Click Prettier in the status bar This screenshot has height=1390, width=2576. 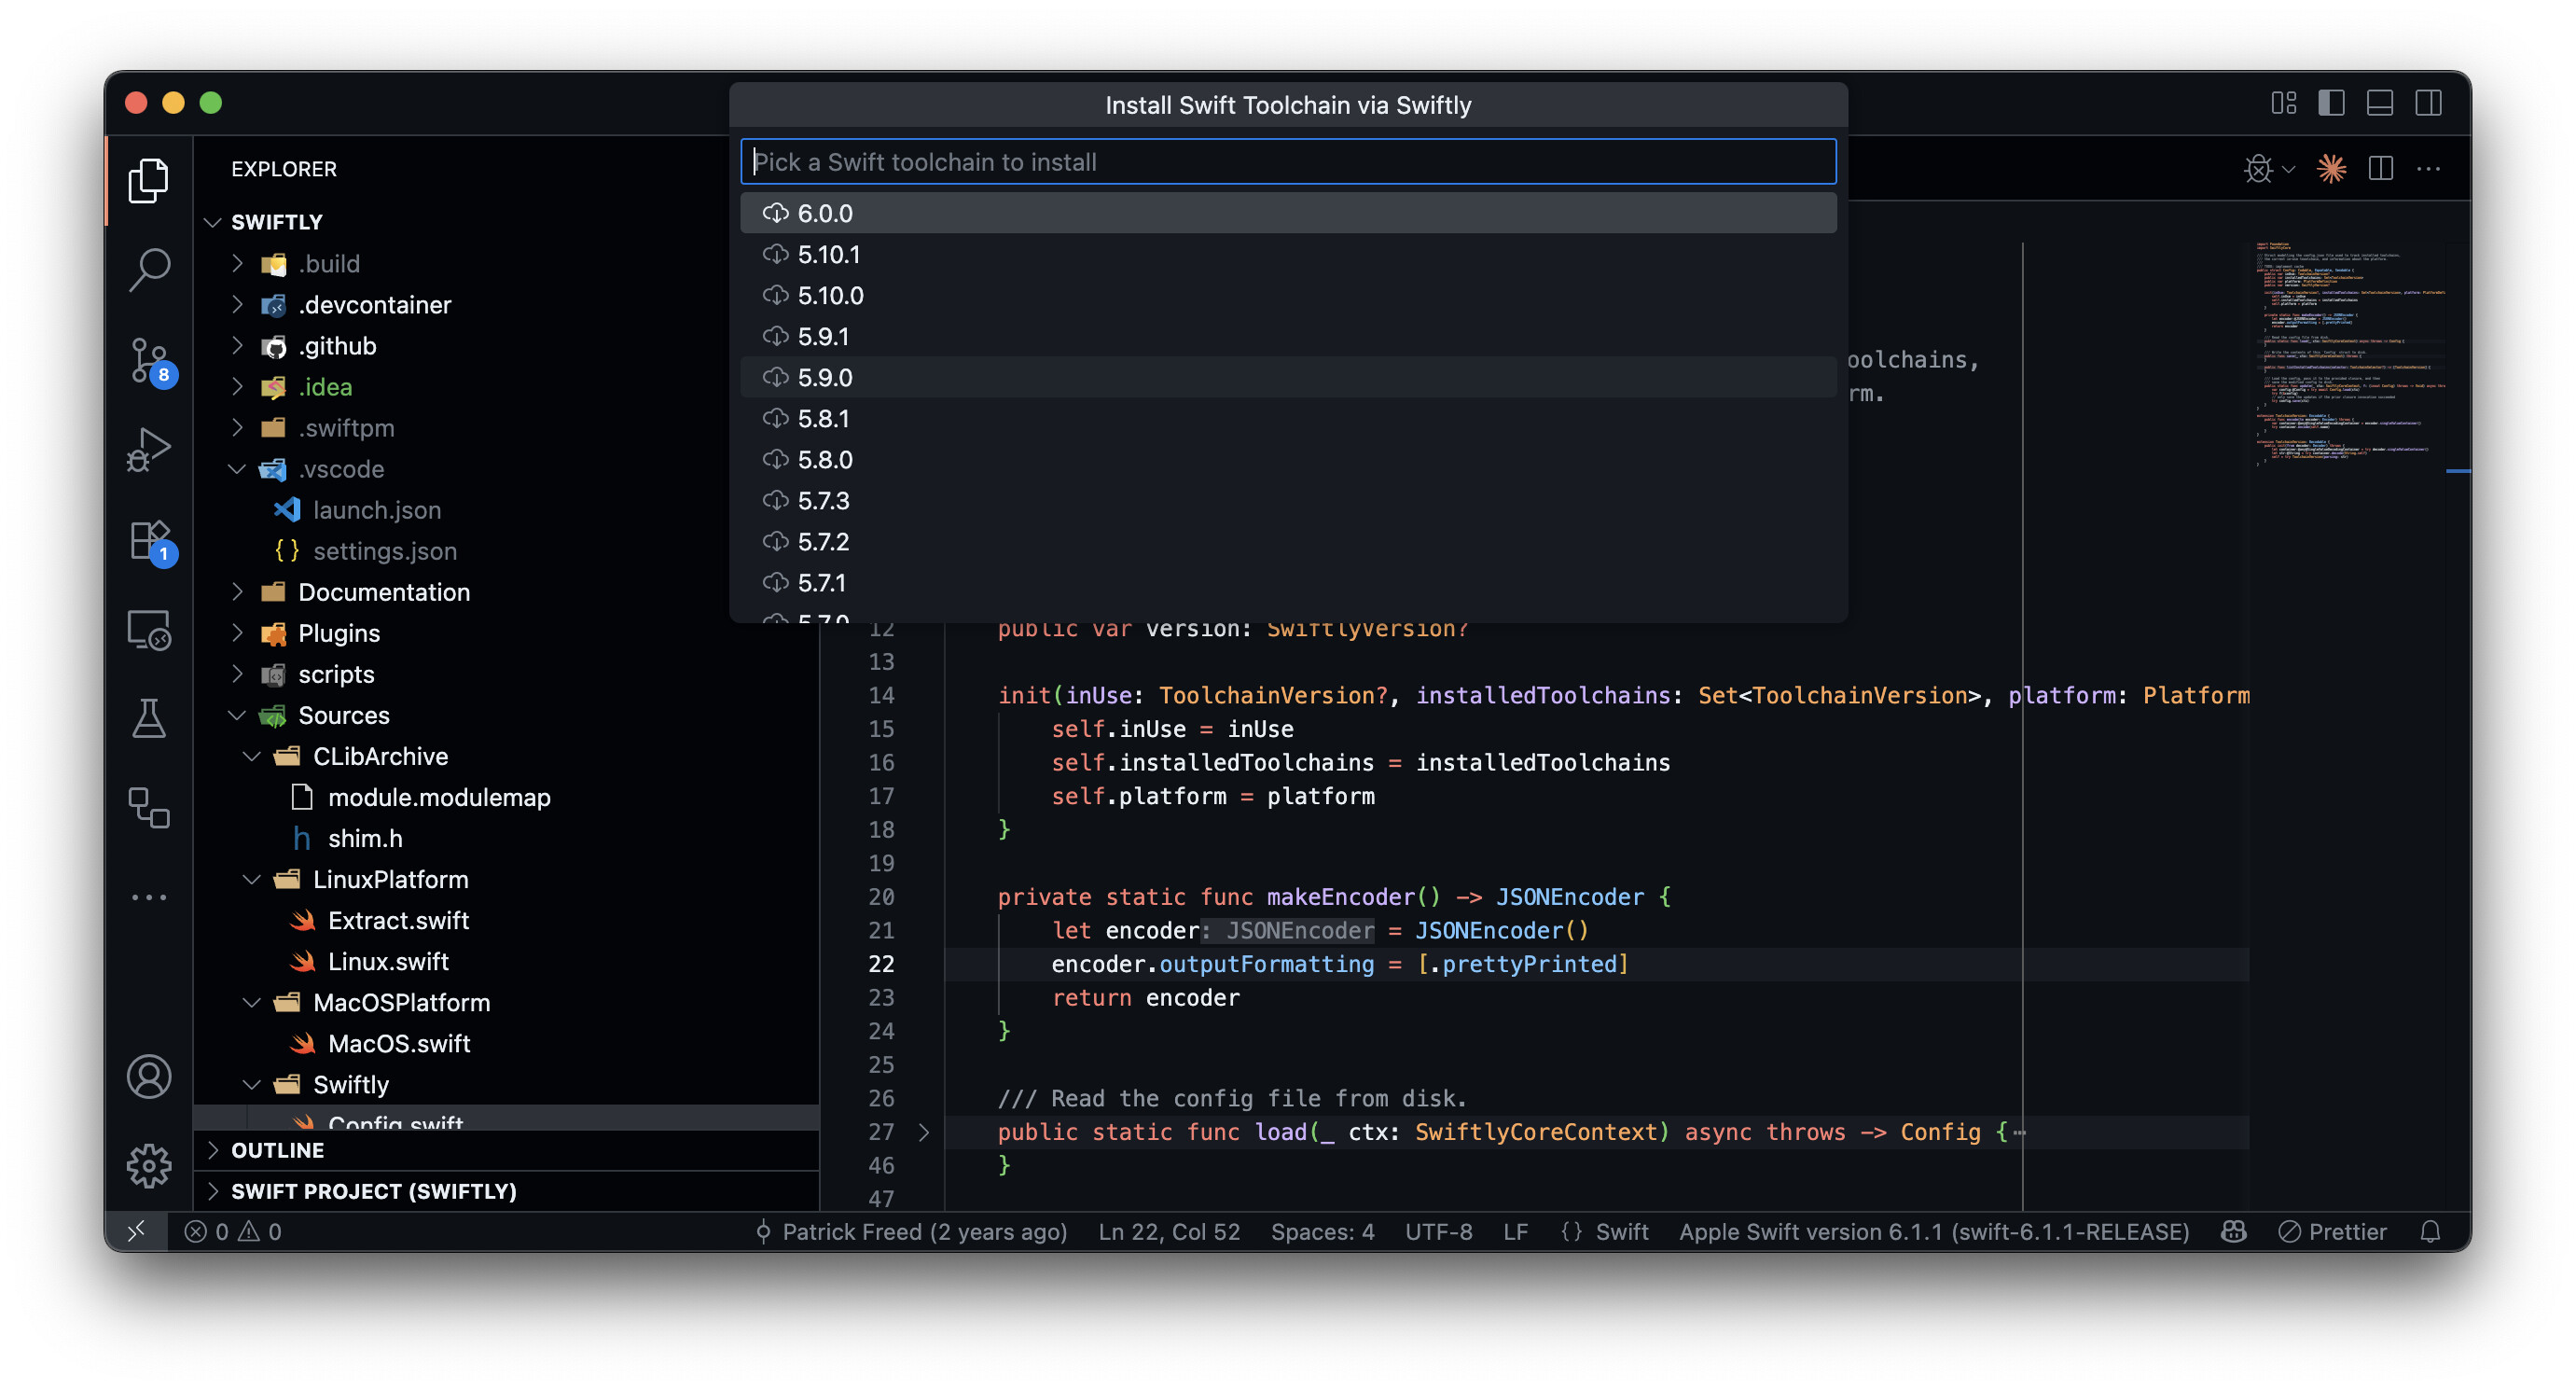[2333, 1231]
